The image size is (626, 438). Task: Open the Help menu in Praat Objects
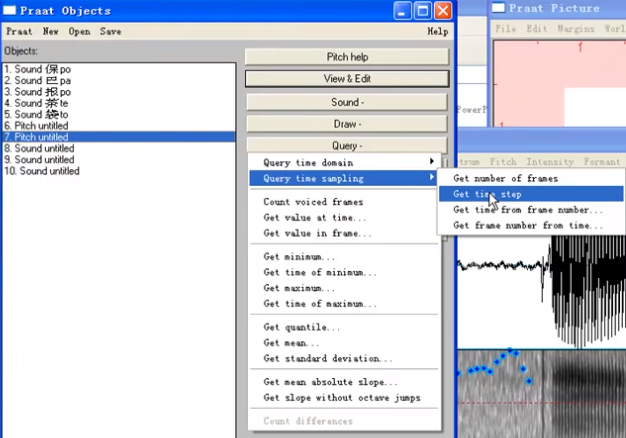(438, 32)
